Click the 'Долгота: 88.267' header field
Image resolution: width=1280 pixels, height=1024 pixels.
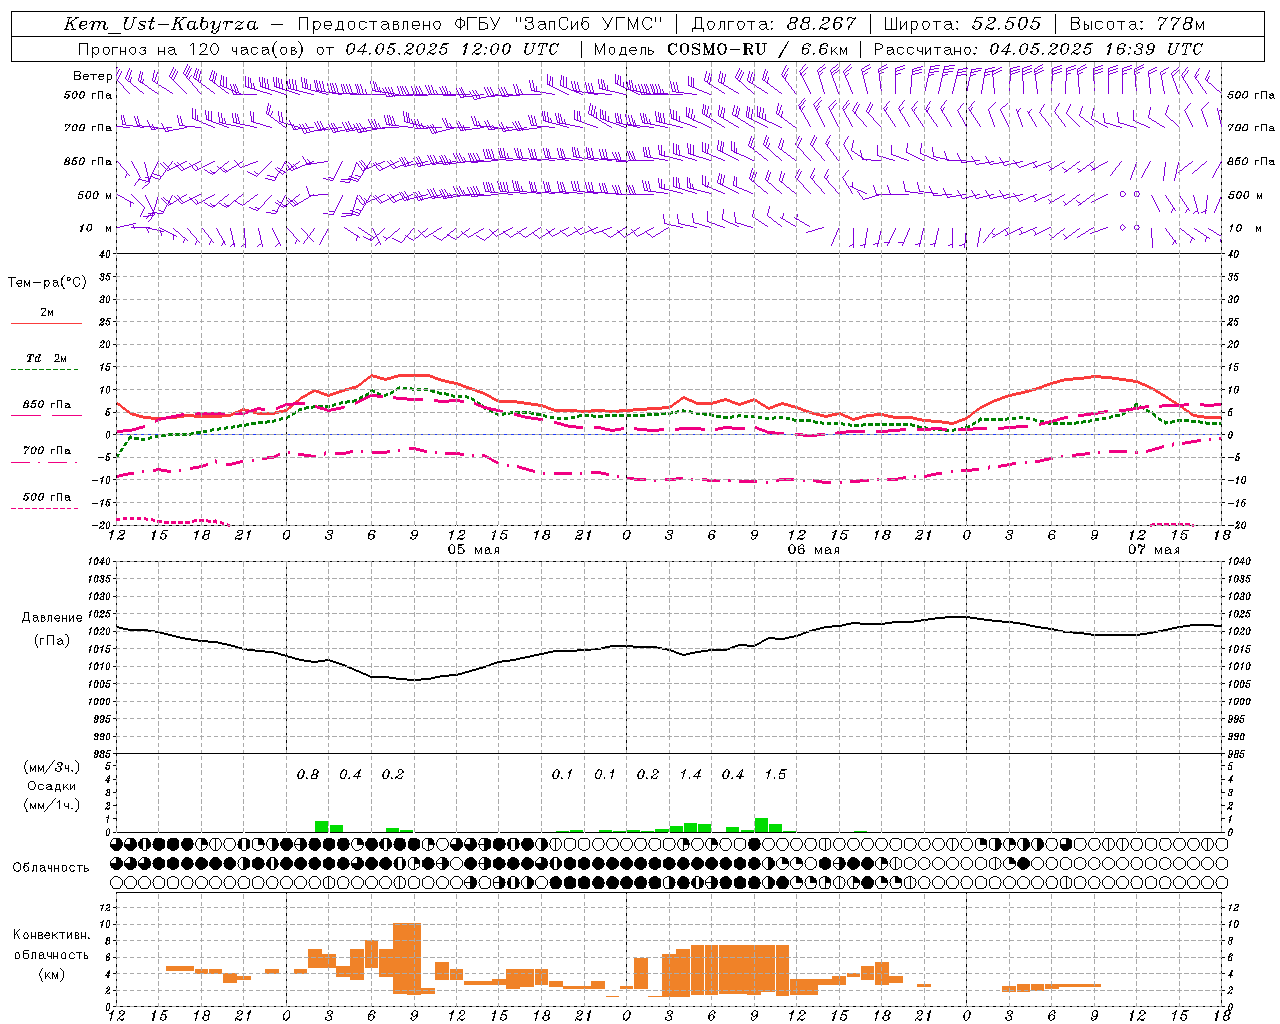point(774,24)
